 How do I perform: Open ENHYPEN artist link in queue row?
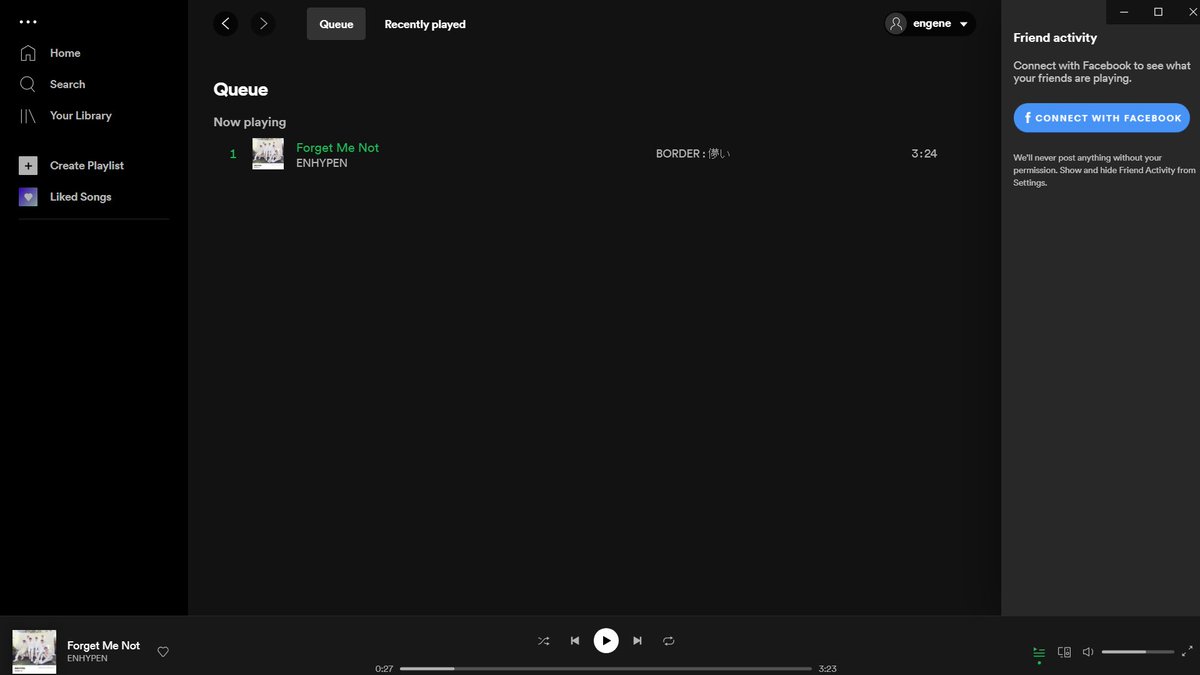322,163
